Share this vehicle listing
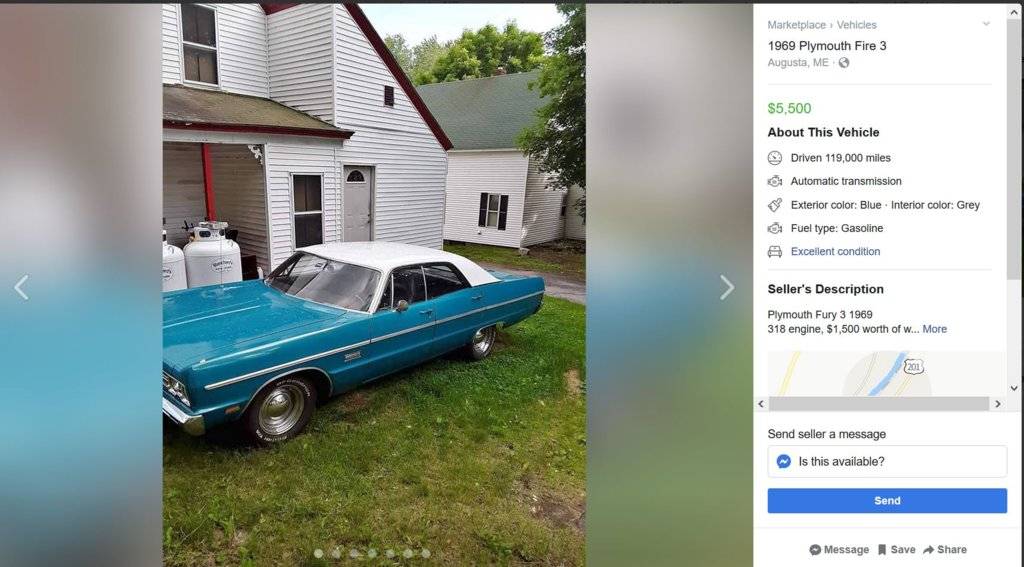 pyautogui.click(x=944, y=550)
